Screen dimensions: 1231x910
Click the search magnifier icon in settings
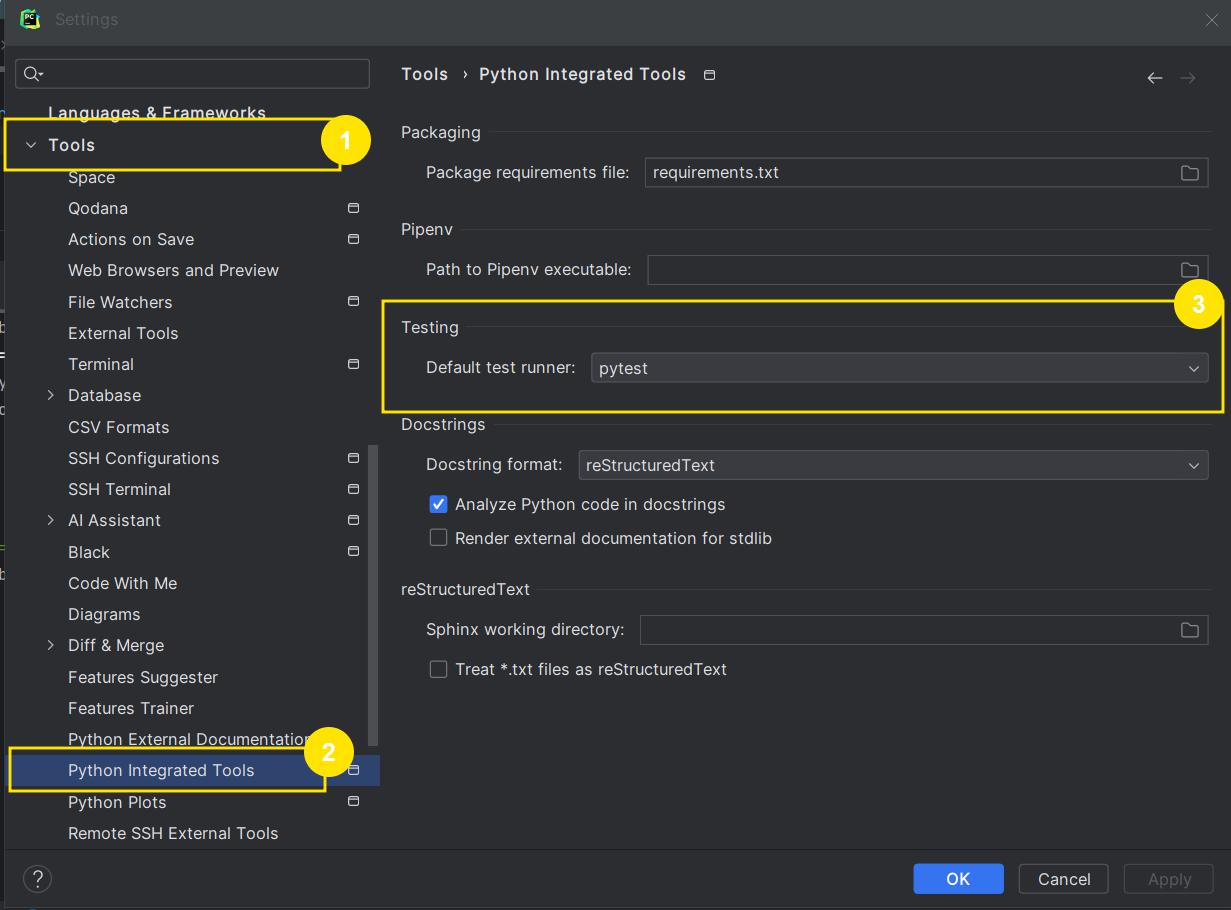[x=33, y=74]
